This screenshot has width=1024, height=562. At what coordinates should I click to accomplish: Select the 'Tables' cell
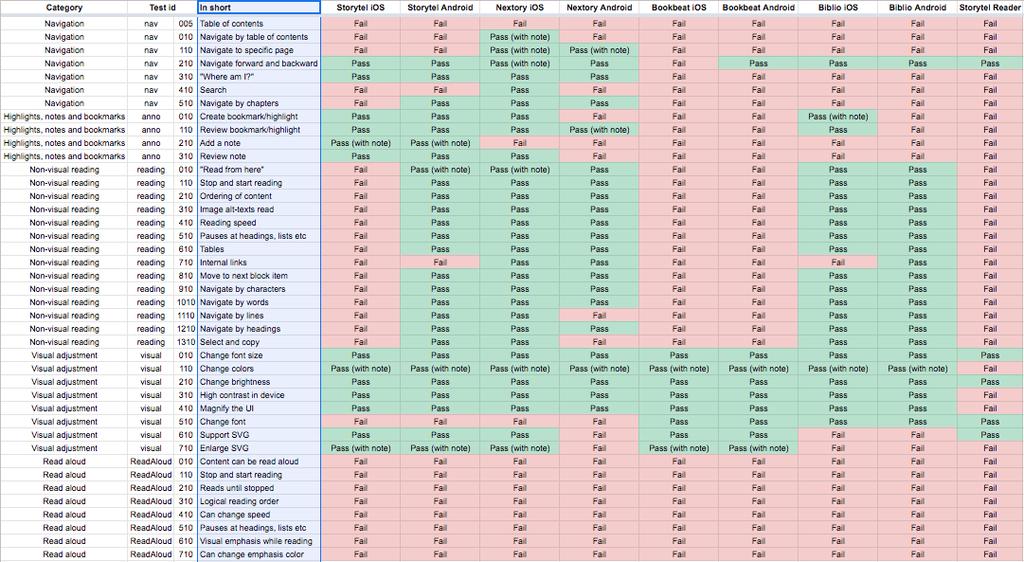tap(259, 249)
